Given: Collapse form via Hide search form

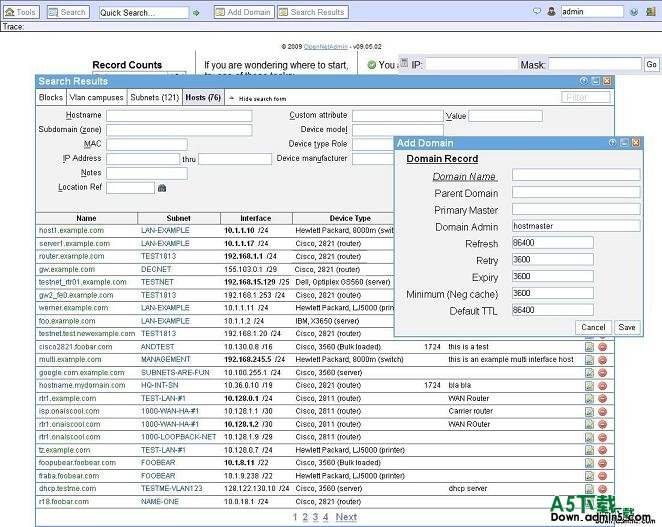Looking at the screenshot, I should point(261,99).
